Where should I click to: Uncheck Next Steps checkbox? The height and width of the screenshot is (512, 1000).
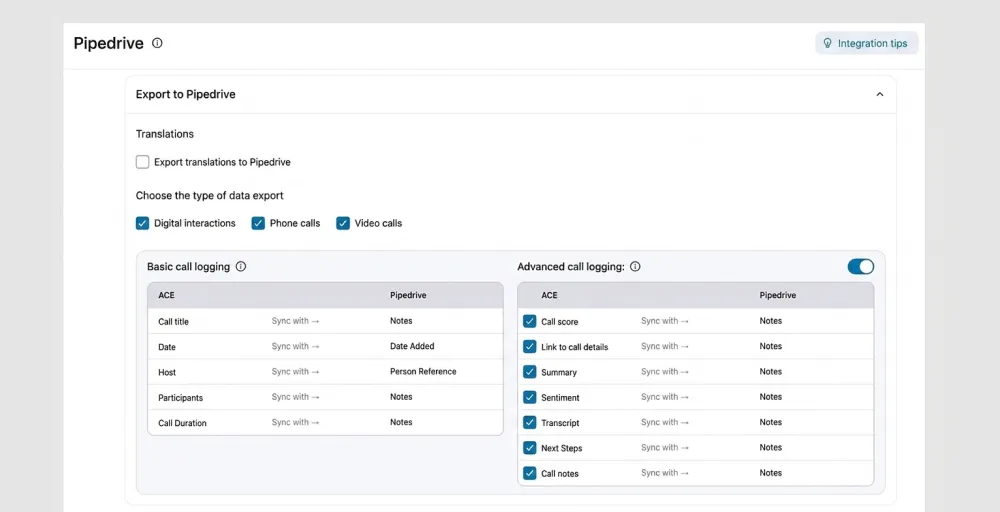tap(529, 448)
